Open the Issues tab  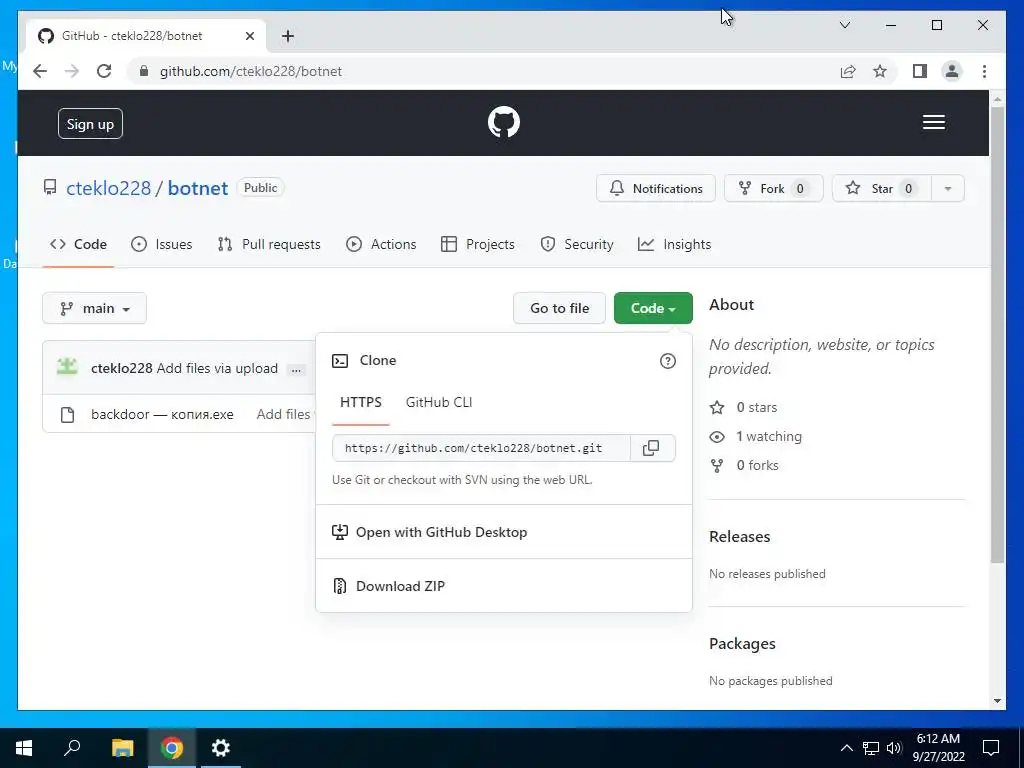pyautogui.click(x=161, y=244)
